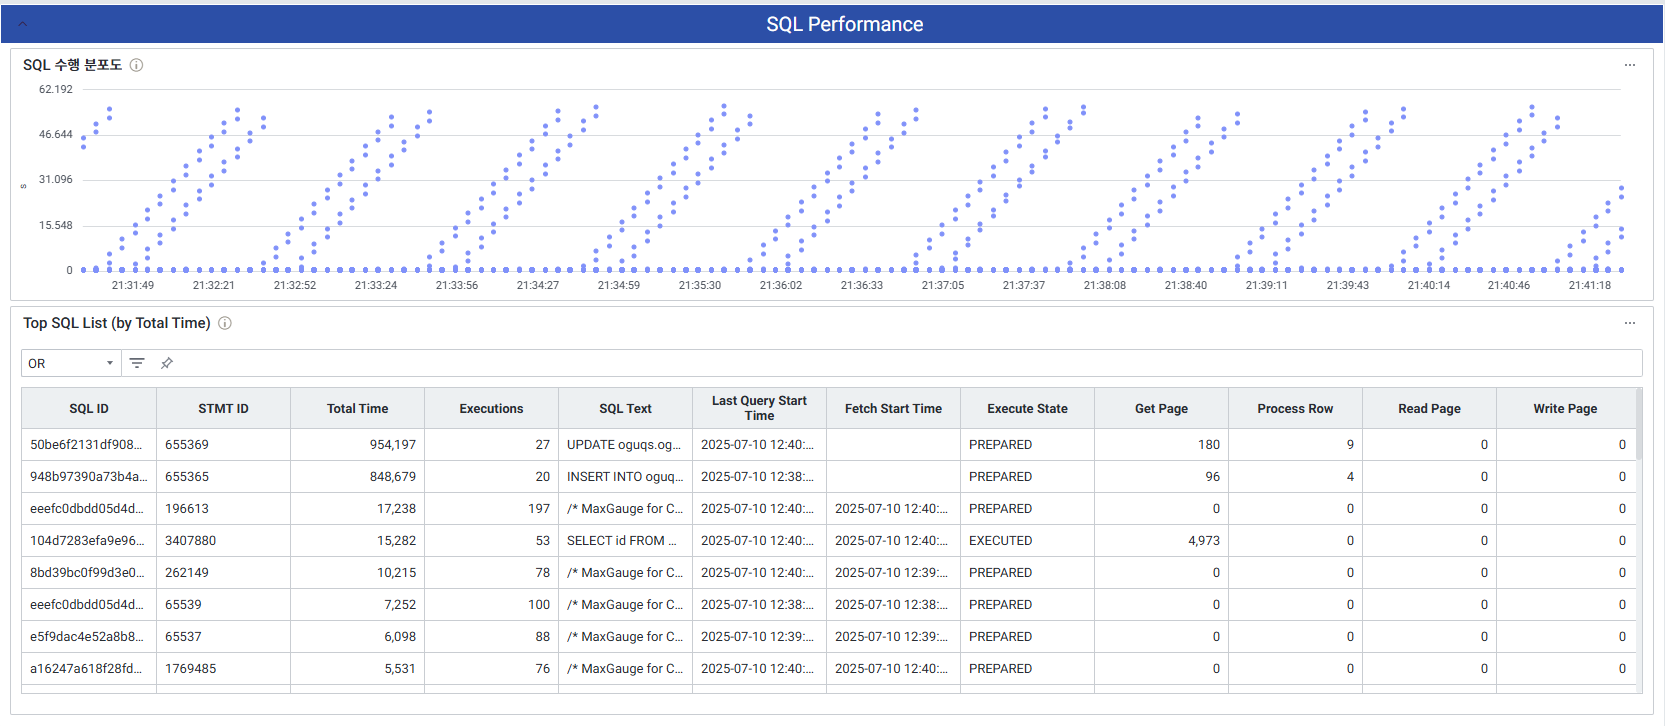Select the EXECUTED state cell

[x=1001, y=541]
